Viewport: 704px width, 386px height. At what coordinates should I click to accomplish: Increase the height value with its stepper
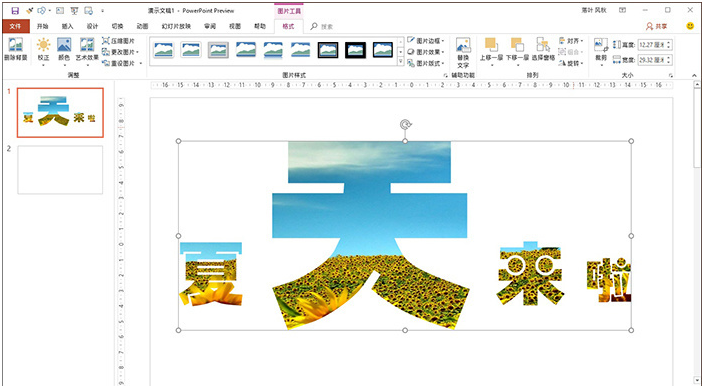click(x=669, y=43)
